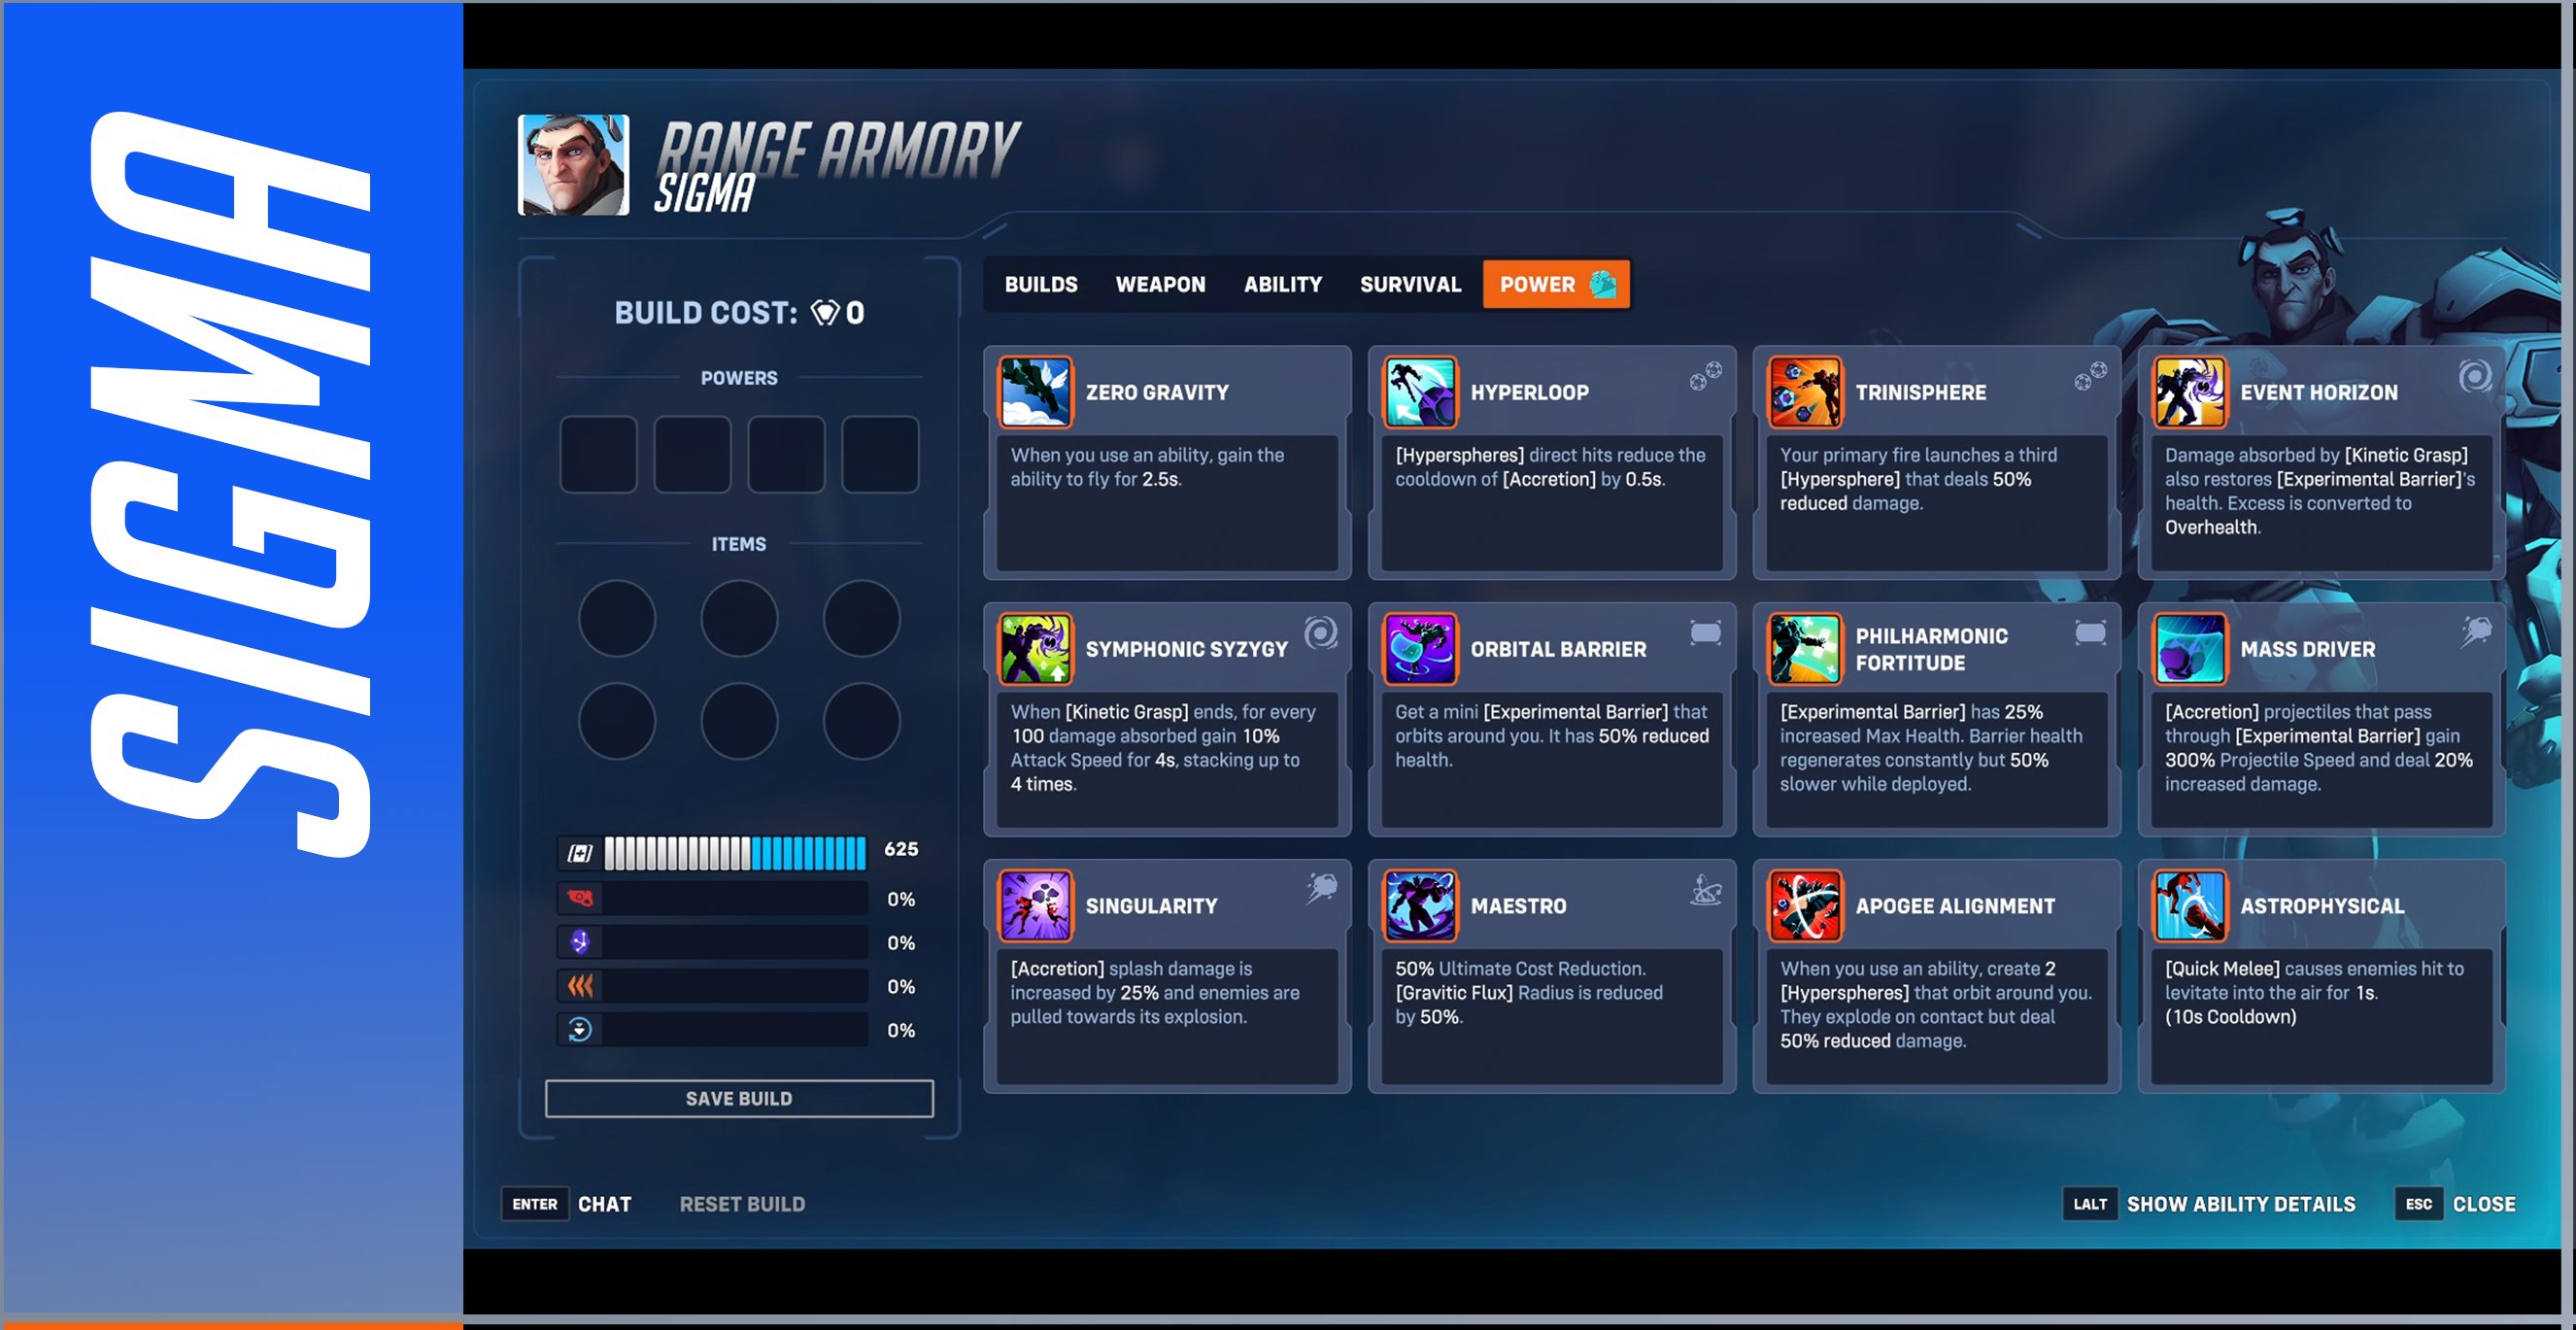Click the Gravitic Flux tag icon on Maestro
Screen dimensions: 2576x1330
[1706, 889]
